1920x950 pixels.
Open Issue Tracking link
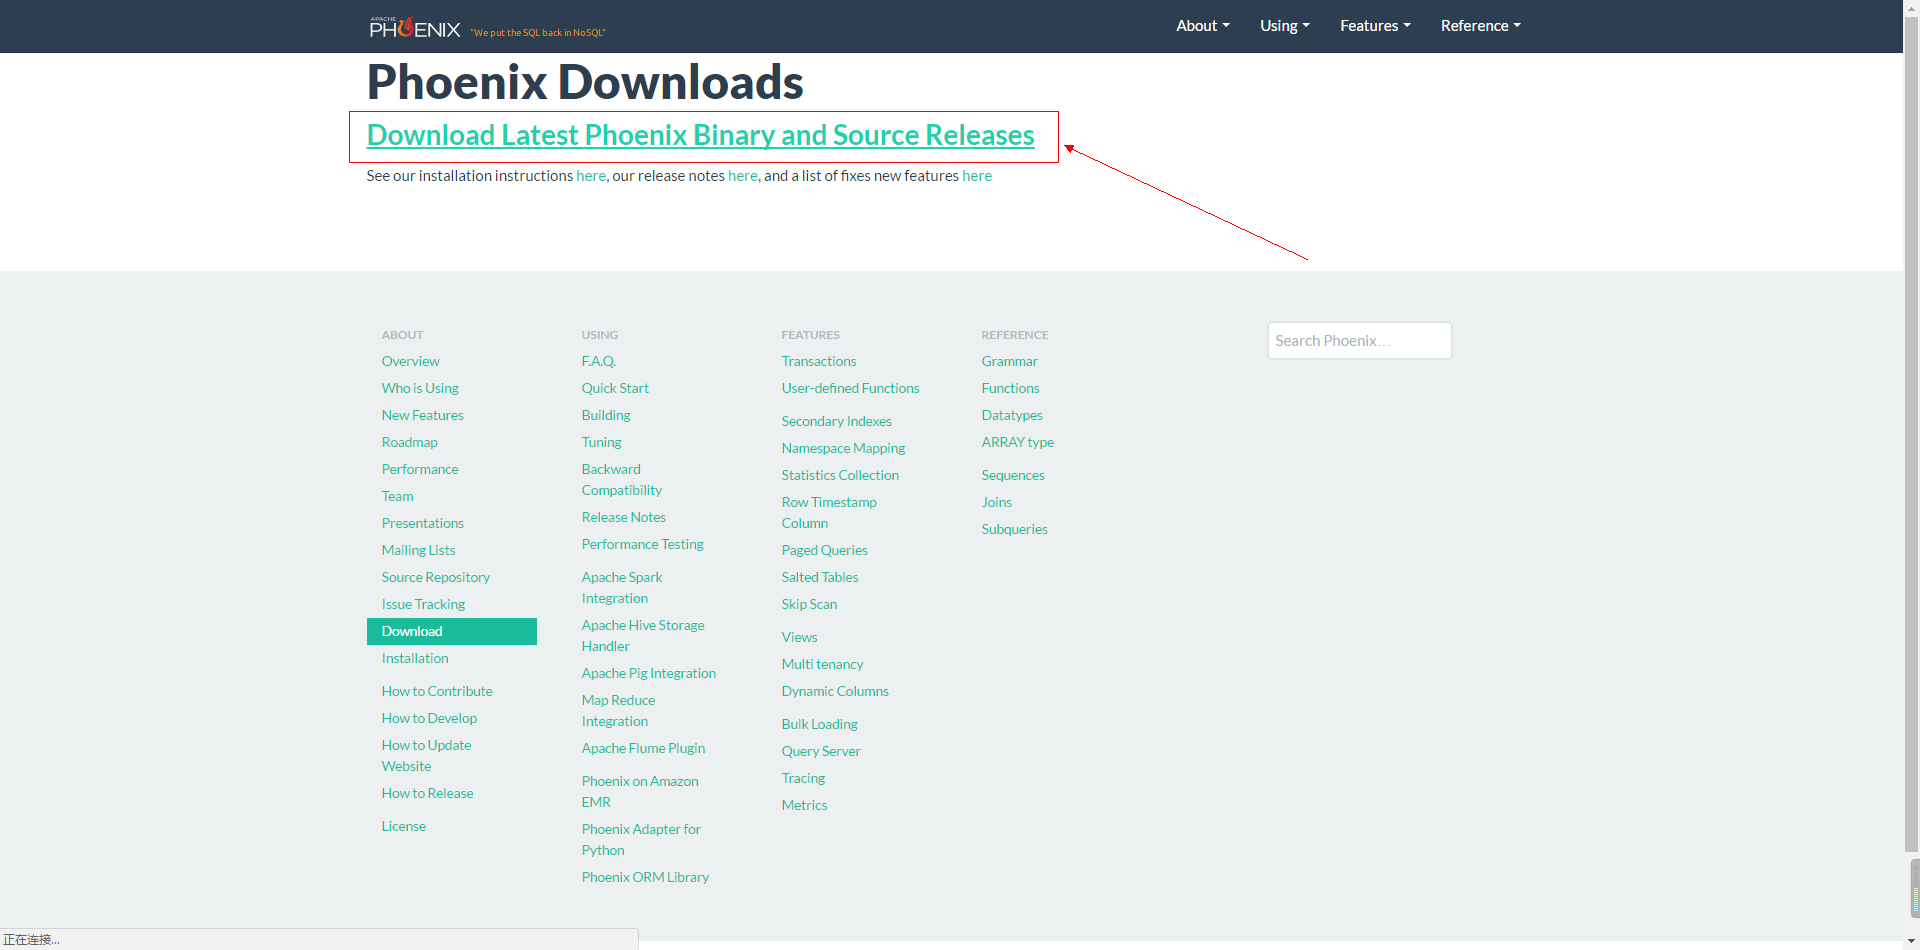pos(423,604)
